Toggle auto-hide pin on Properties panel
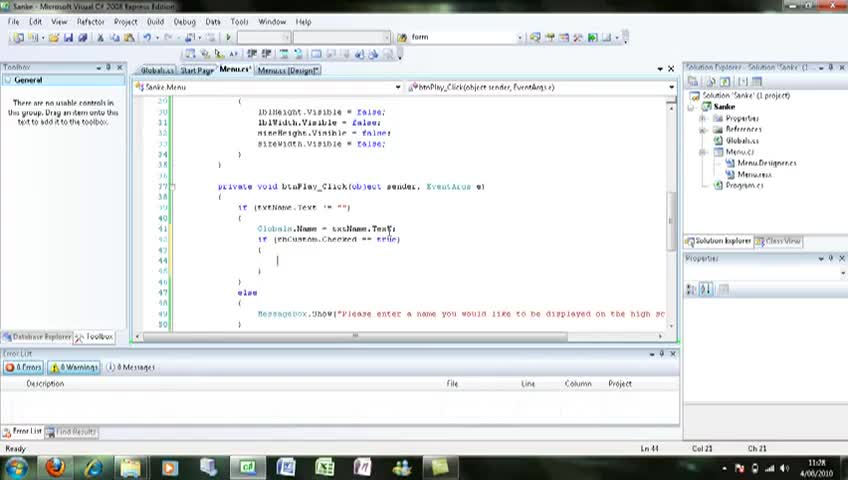 (x=831, y=258)
